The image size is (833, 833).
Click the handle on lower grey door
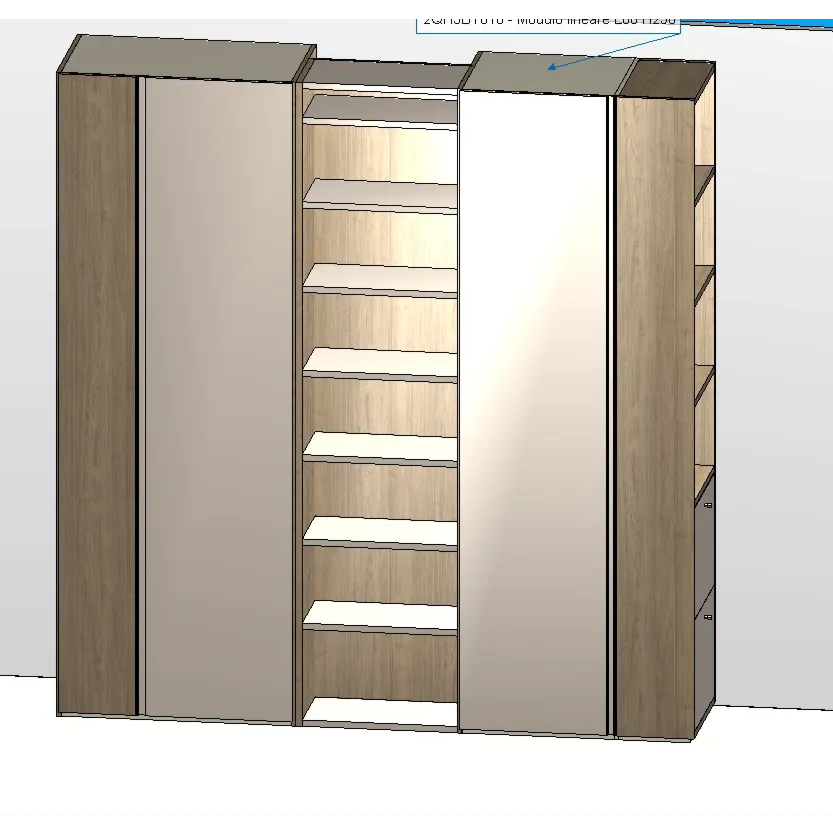pos(708,618)
